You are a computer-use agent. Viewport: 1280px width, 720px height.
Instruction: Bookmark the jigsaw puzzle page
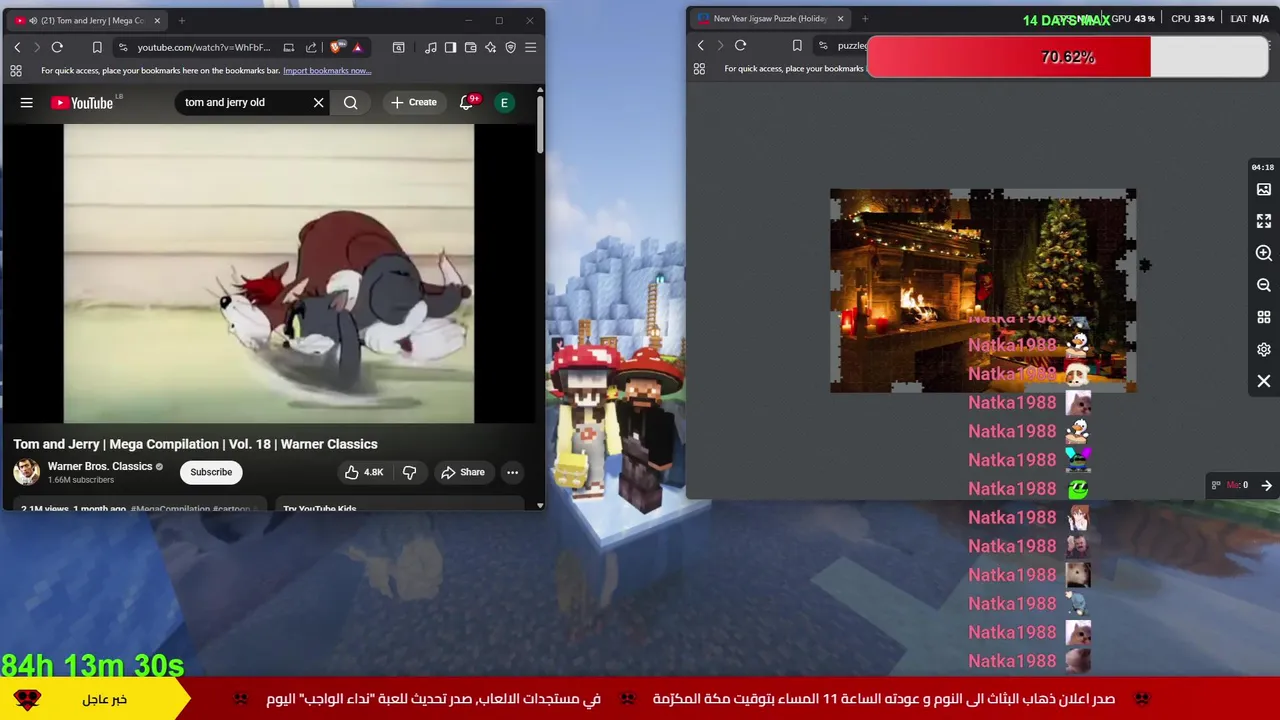[x=797, y=45]
